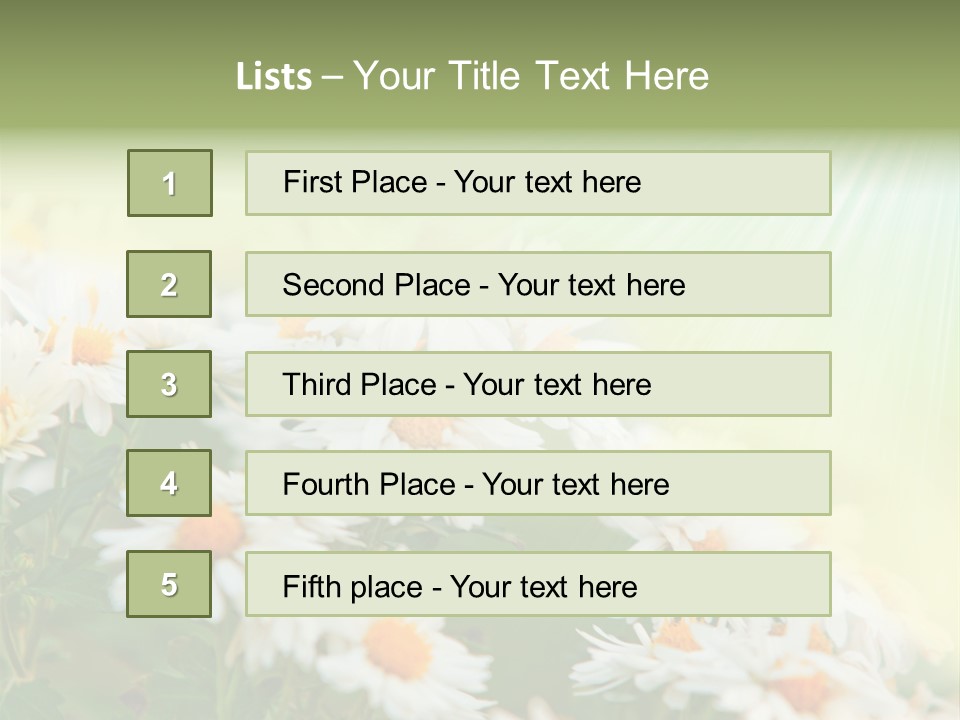Click the words 'Third Place'
This screenshot has width=960, height=720.
pyautogui.click(x=359, y=384)
